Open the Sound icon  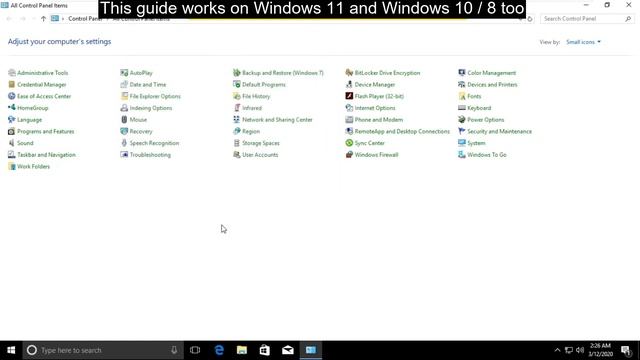click(x=12, y=143)
